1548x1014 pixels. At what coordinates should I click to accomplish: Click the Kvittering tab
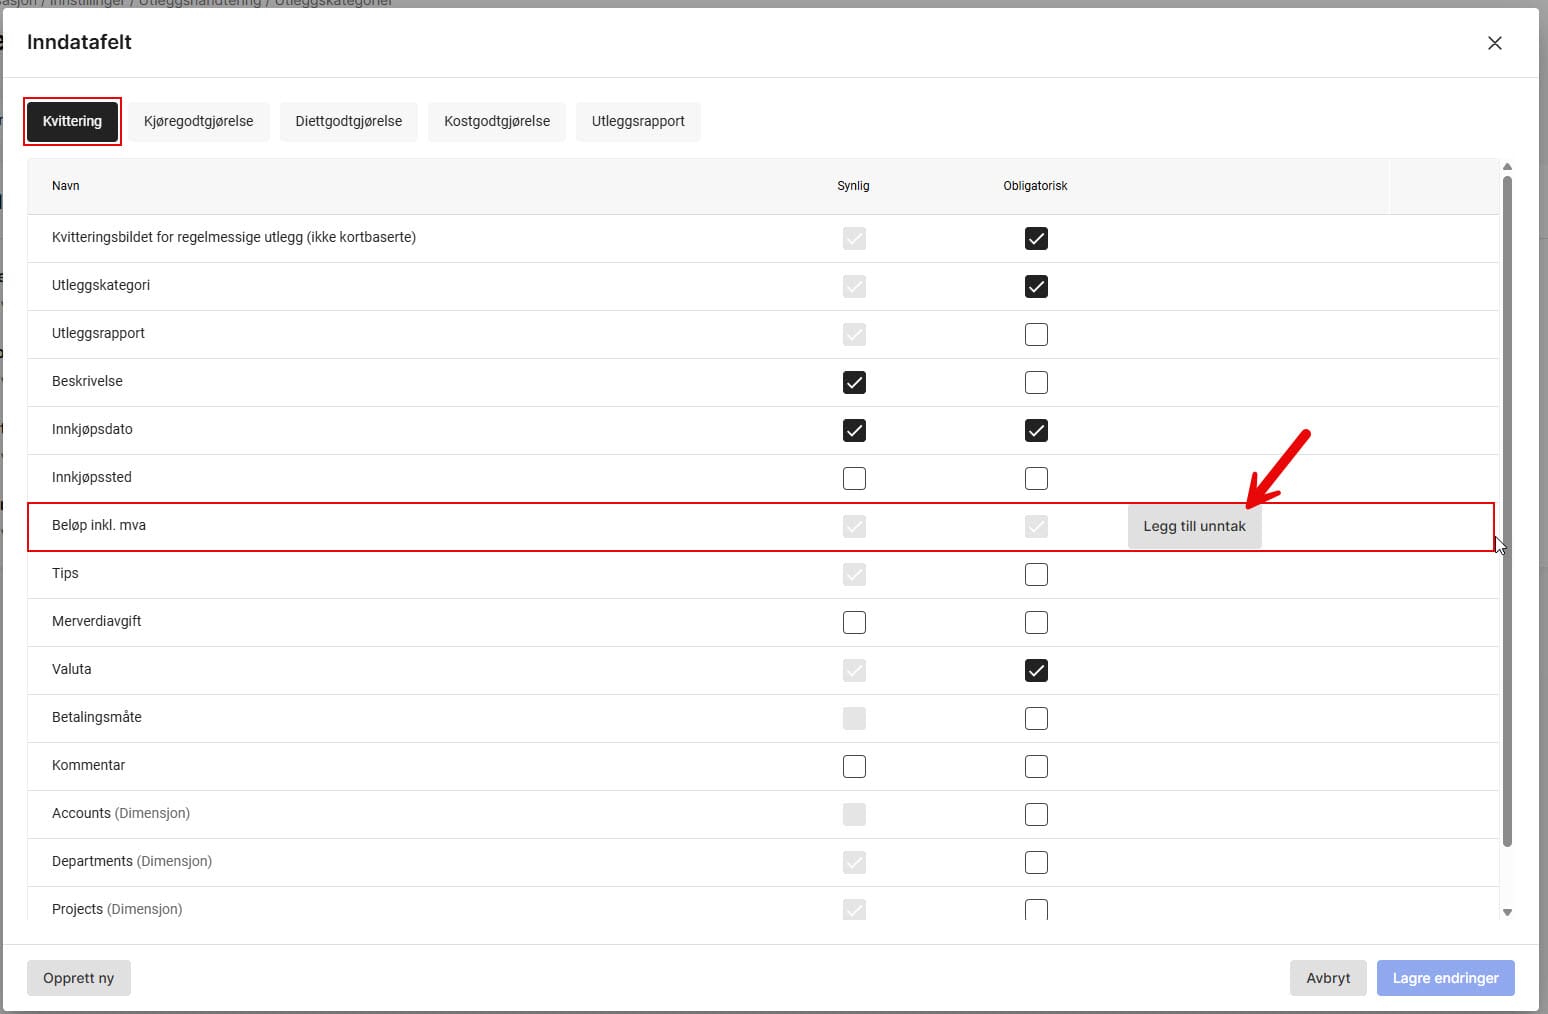point(72,121)
